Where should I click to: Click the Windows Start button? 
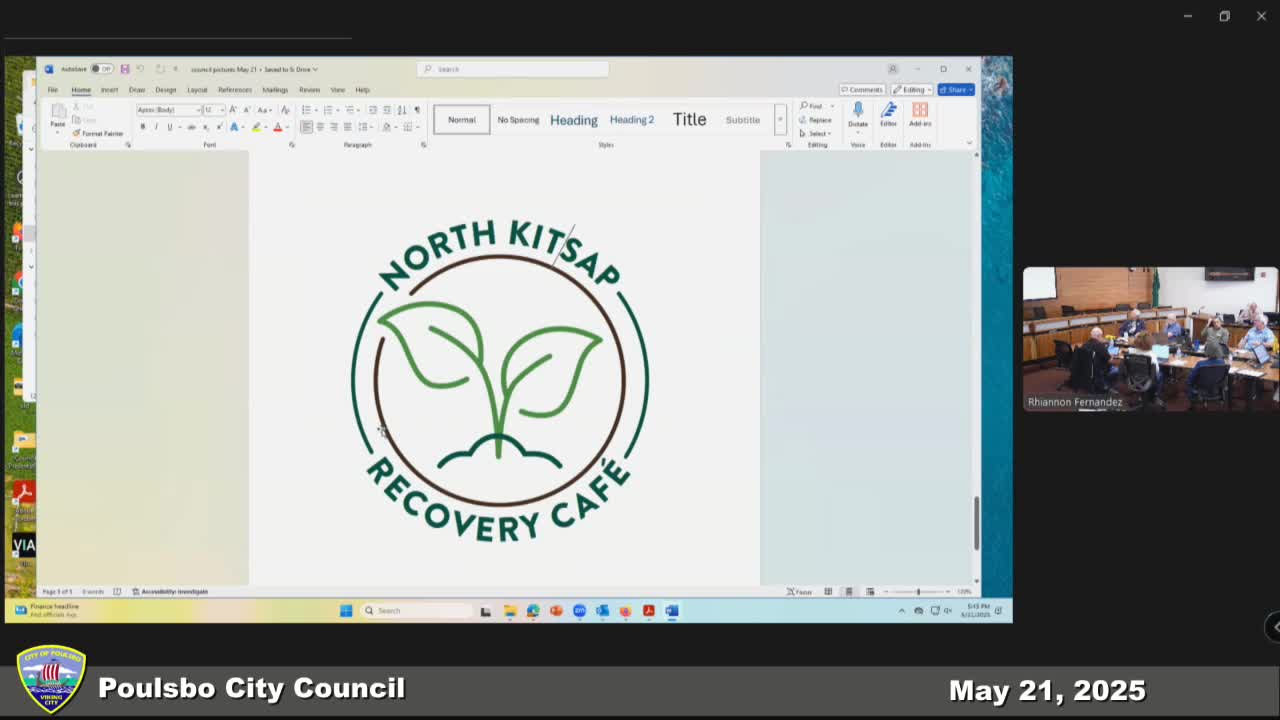[346, 610]
